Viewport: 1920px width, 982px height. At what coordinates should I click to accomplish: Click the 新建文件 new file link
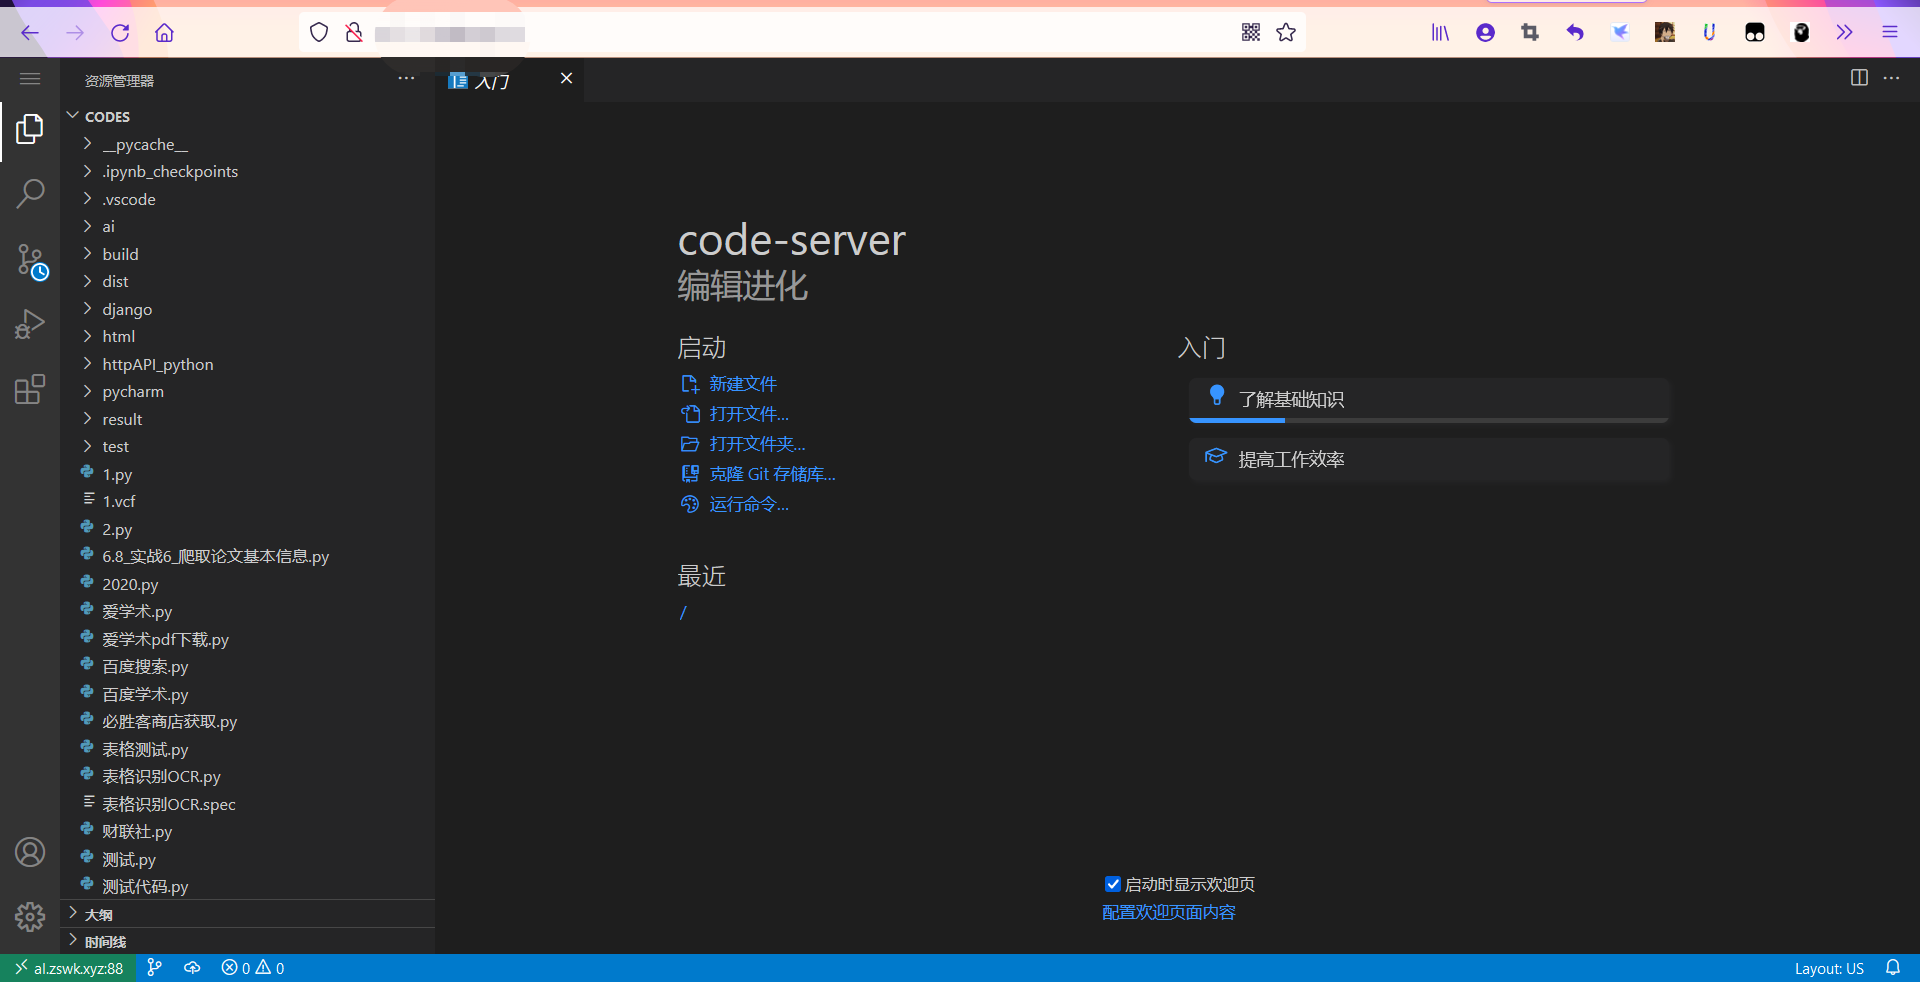743,384
